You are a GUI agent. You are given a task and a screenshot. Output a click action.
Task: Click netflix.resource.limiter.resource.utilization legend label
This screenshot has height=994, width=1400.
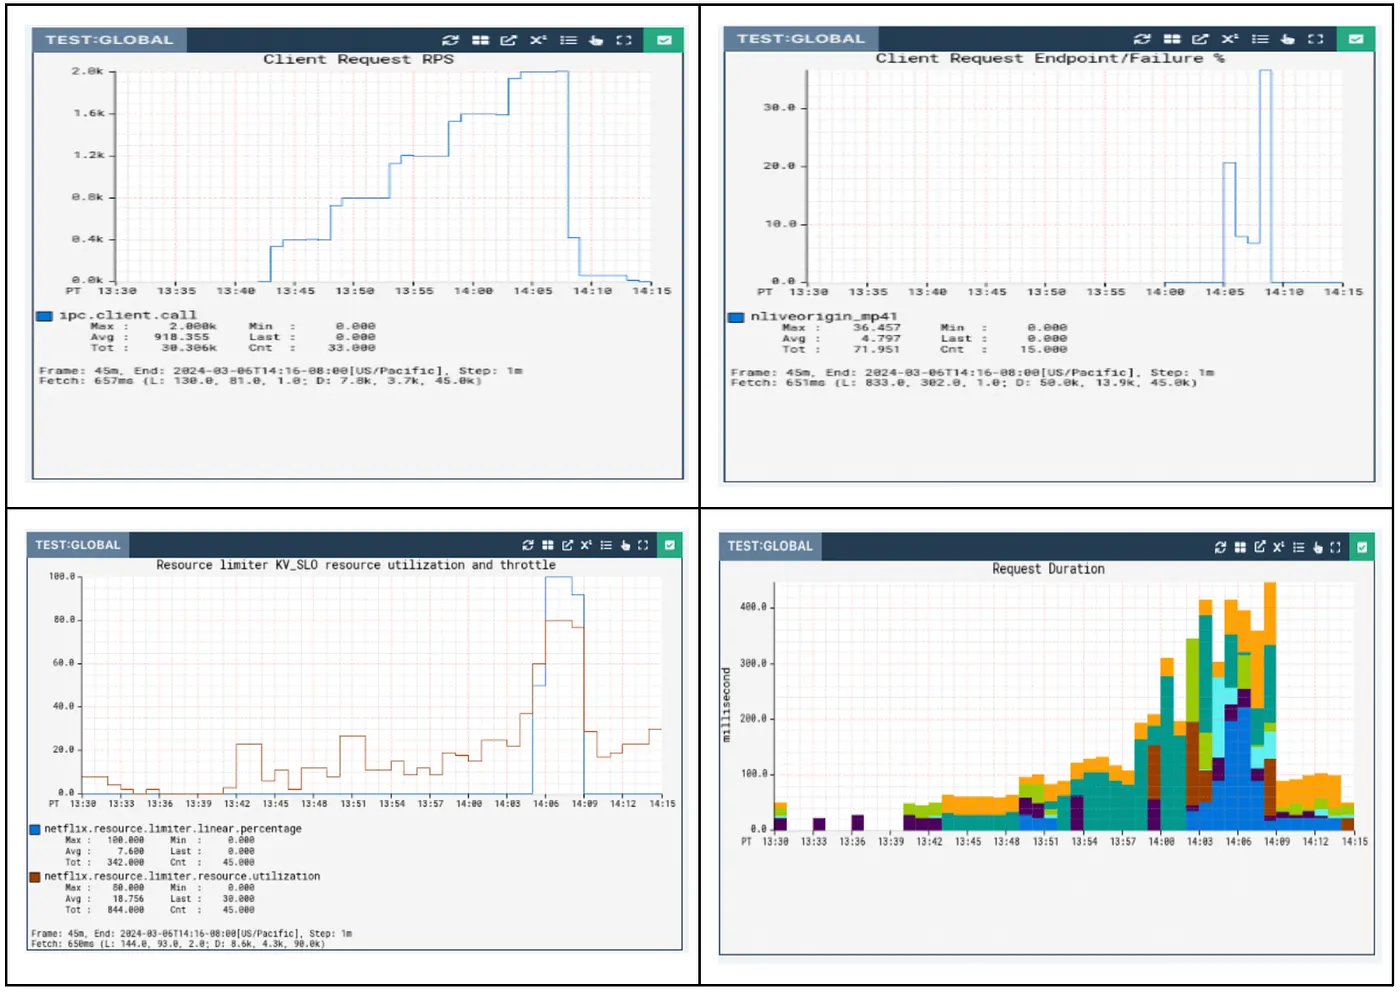[182, 877]
